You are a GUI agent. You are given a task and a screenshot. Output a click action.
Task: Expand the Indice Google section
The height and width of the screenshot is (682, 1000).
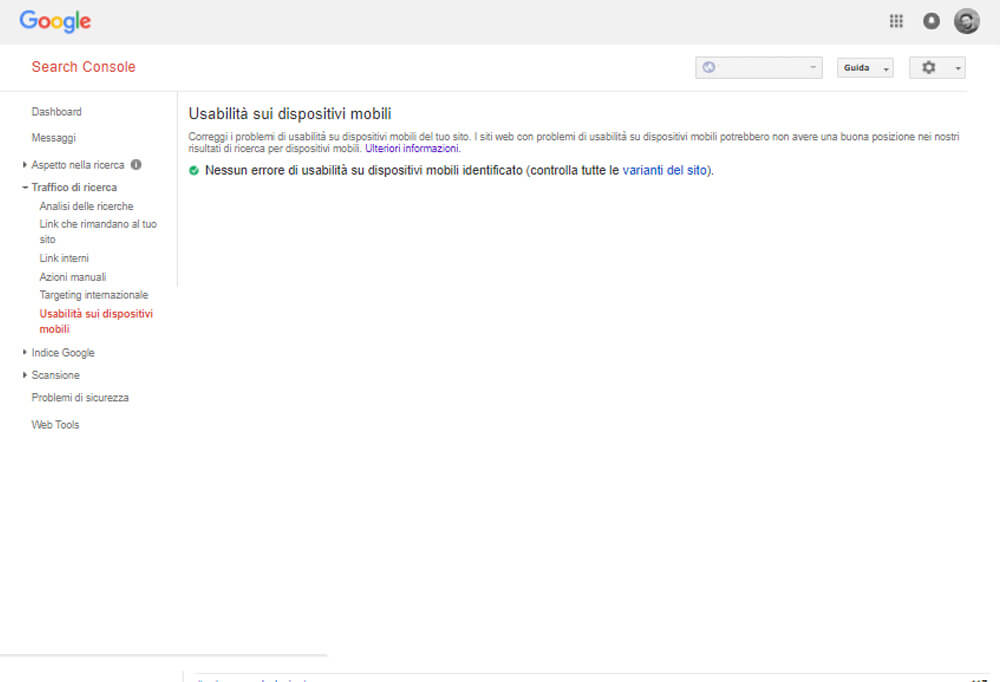point(24,352)
